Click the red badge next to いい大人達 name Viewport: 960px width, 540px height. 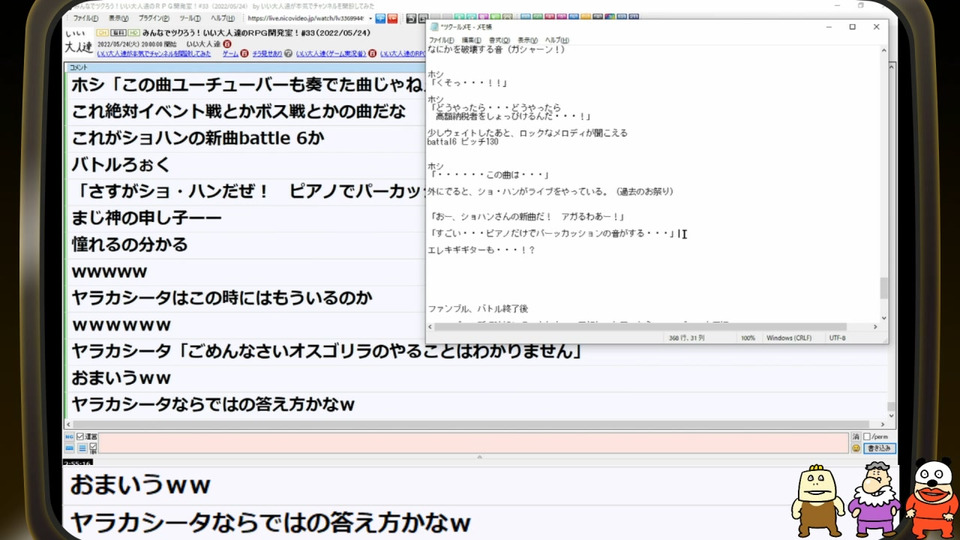[x=227, y=44]
